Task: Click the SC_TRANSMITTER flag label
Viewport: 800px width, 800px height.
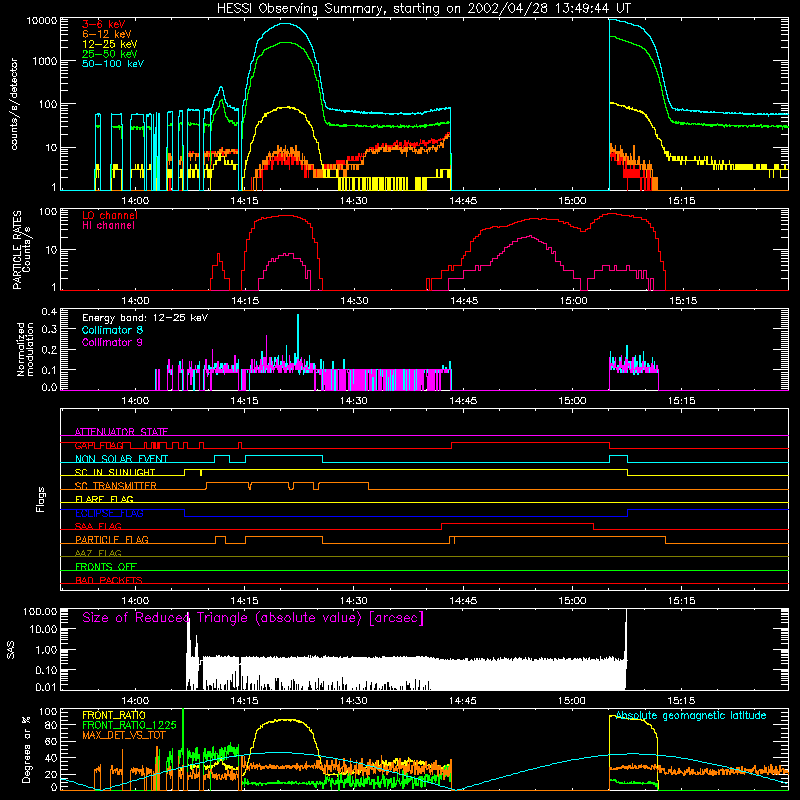Action: coord(116,486)
